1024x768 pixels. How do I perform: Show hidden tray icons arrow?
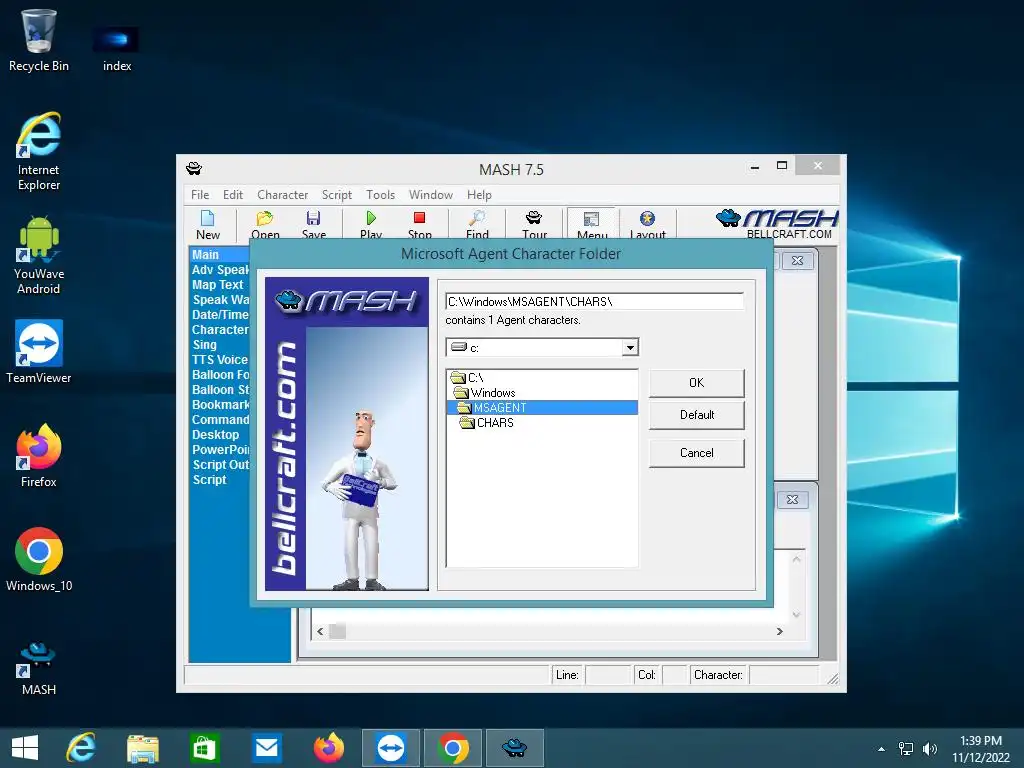[881, 749]
